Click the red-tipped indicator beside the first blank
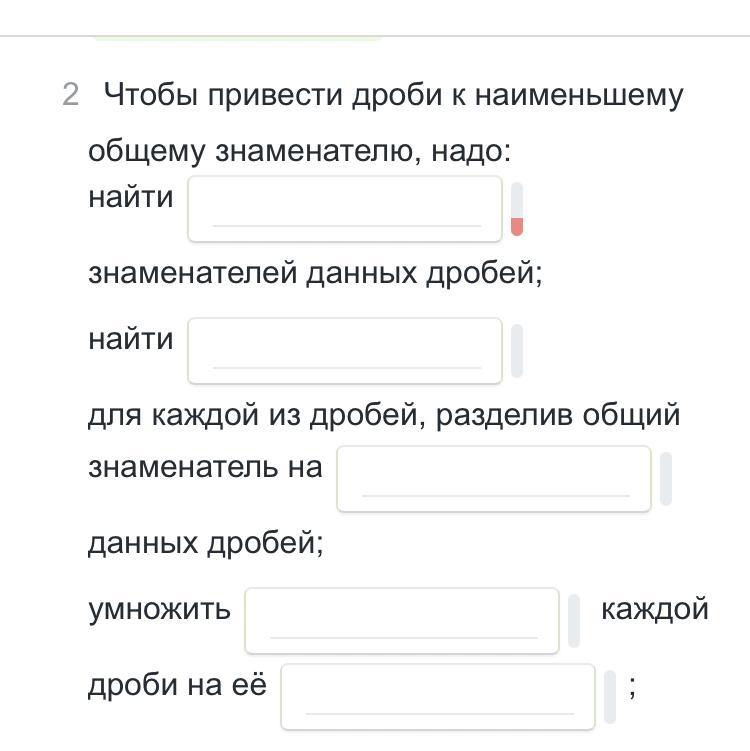Image resolution: width=750 pixels, height=751 pixels. click(517, 209)
